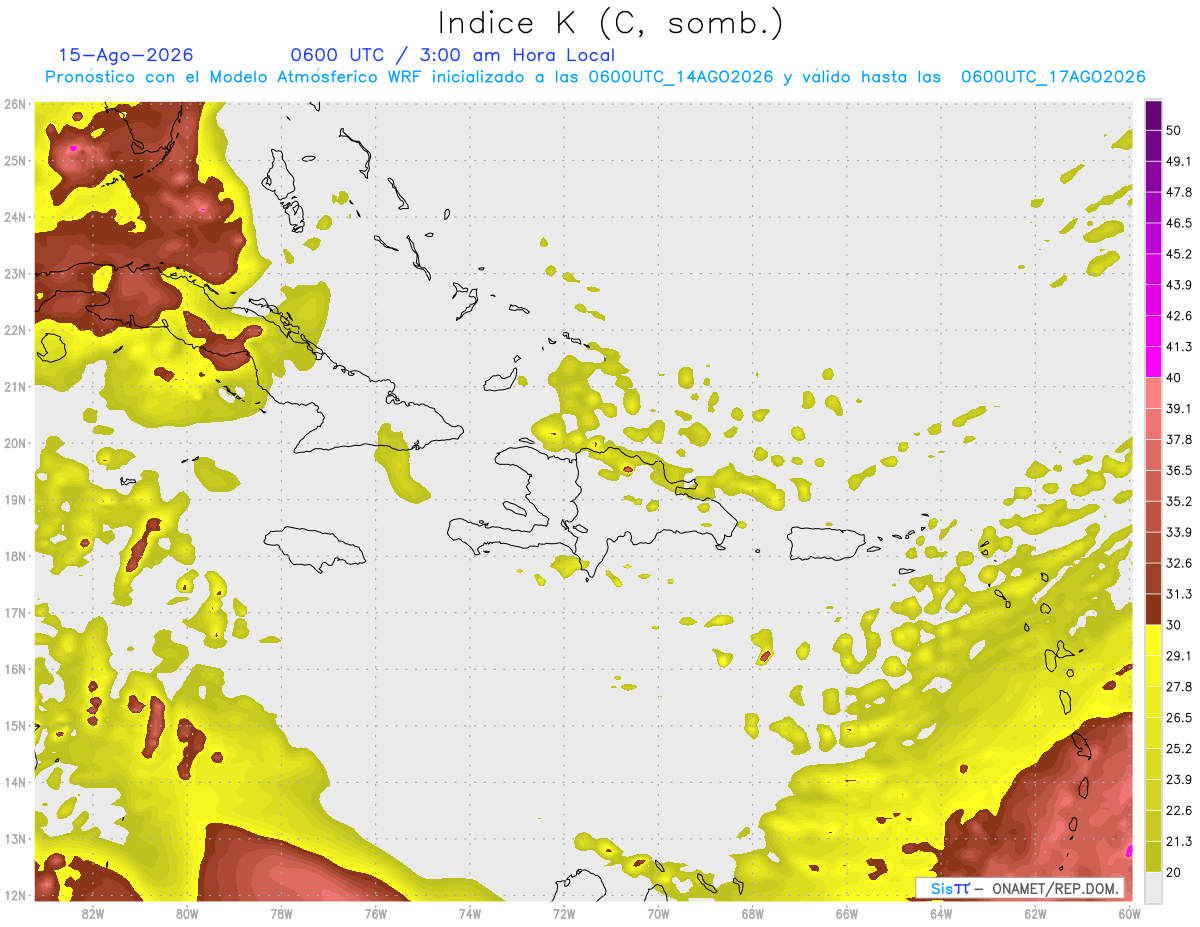Click the 66W longitude label

coord(846,914)
